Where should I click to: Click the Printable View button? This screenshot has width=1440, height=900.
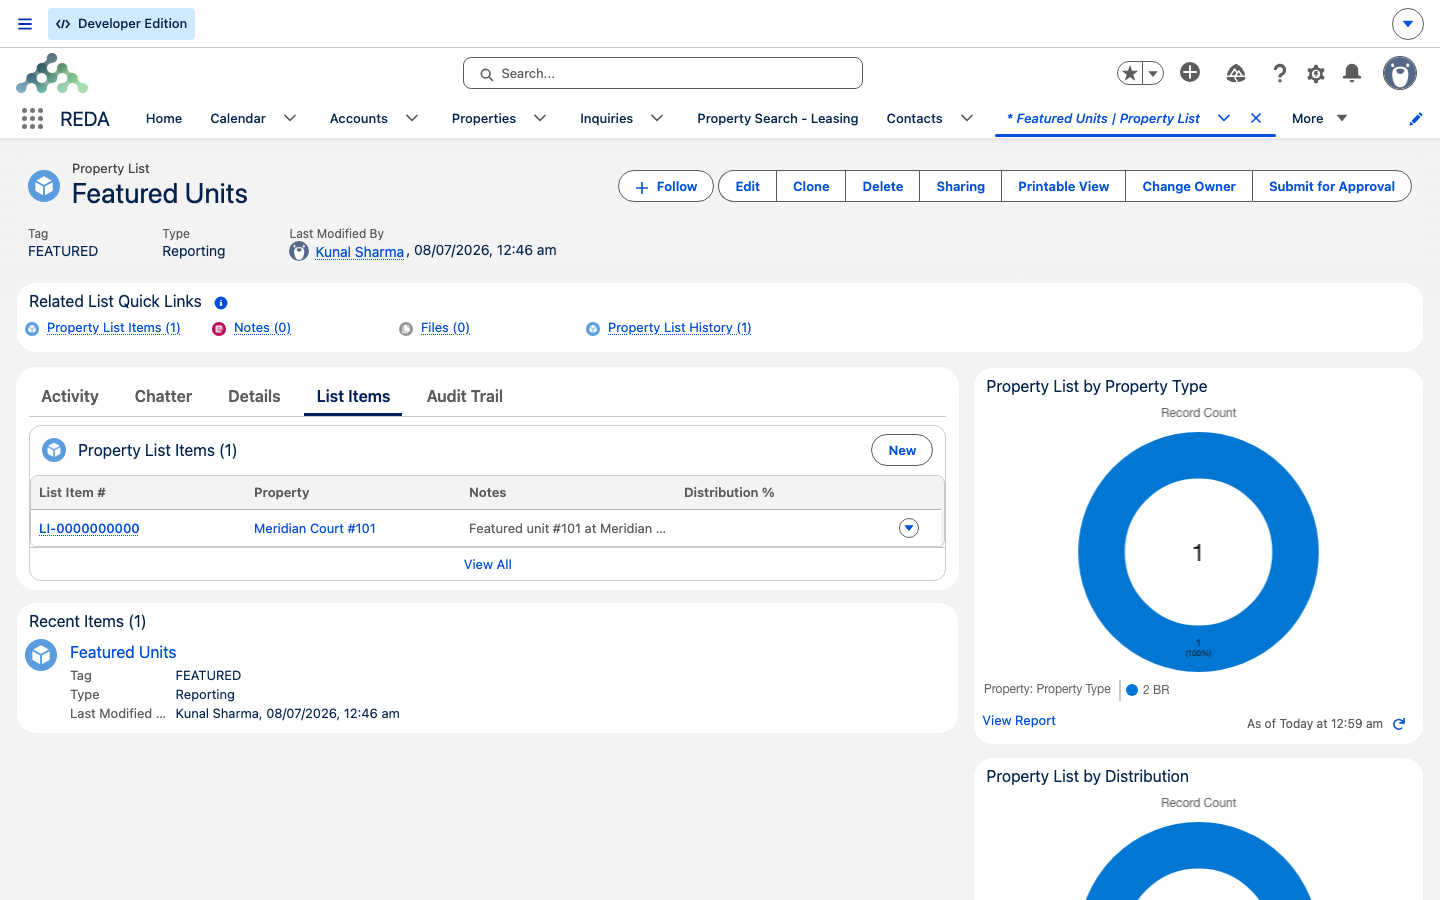(x=1063, y=186)
